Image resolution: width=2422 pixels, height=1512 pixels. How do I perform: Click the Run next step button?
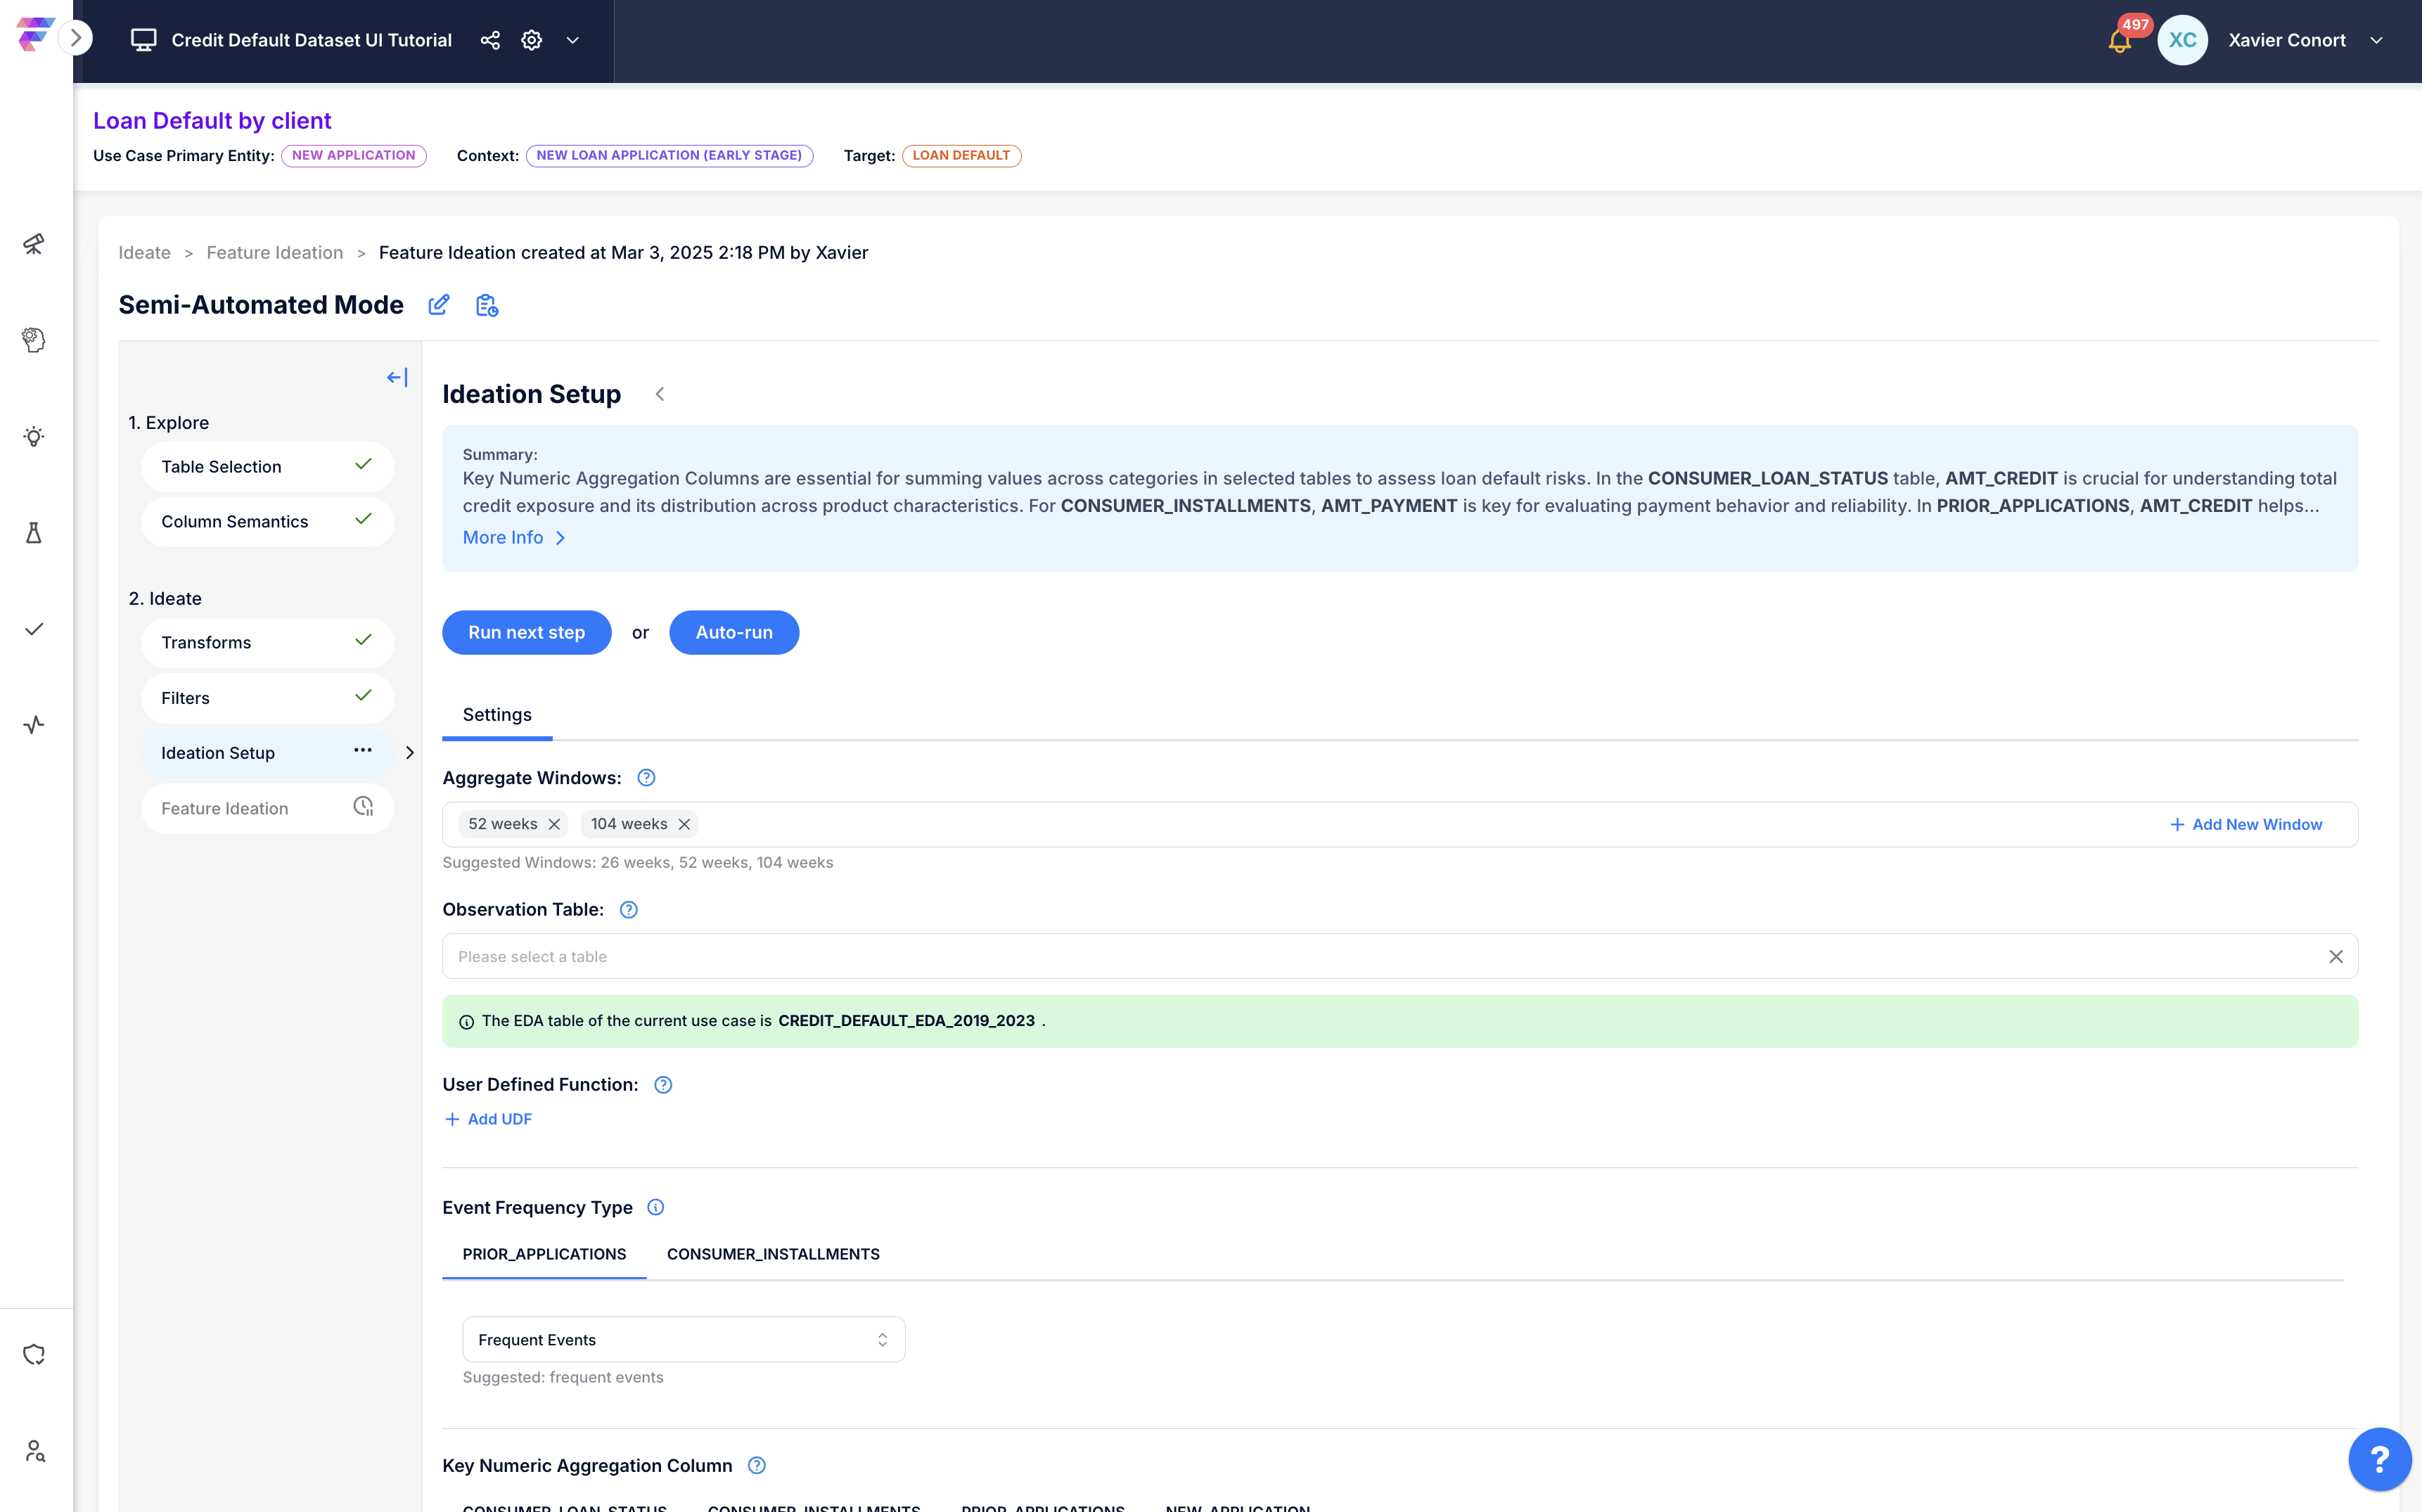526,632
